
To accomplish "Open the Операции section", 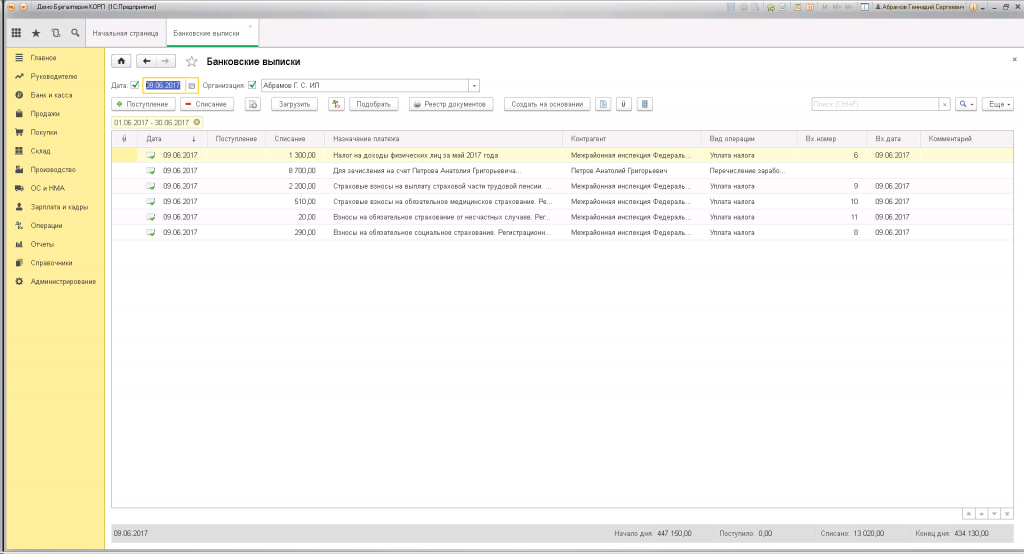I will (46, 225).
